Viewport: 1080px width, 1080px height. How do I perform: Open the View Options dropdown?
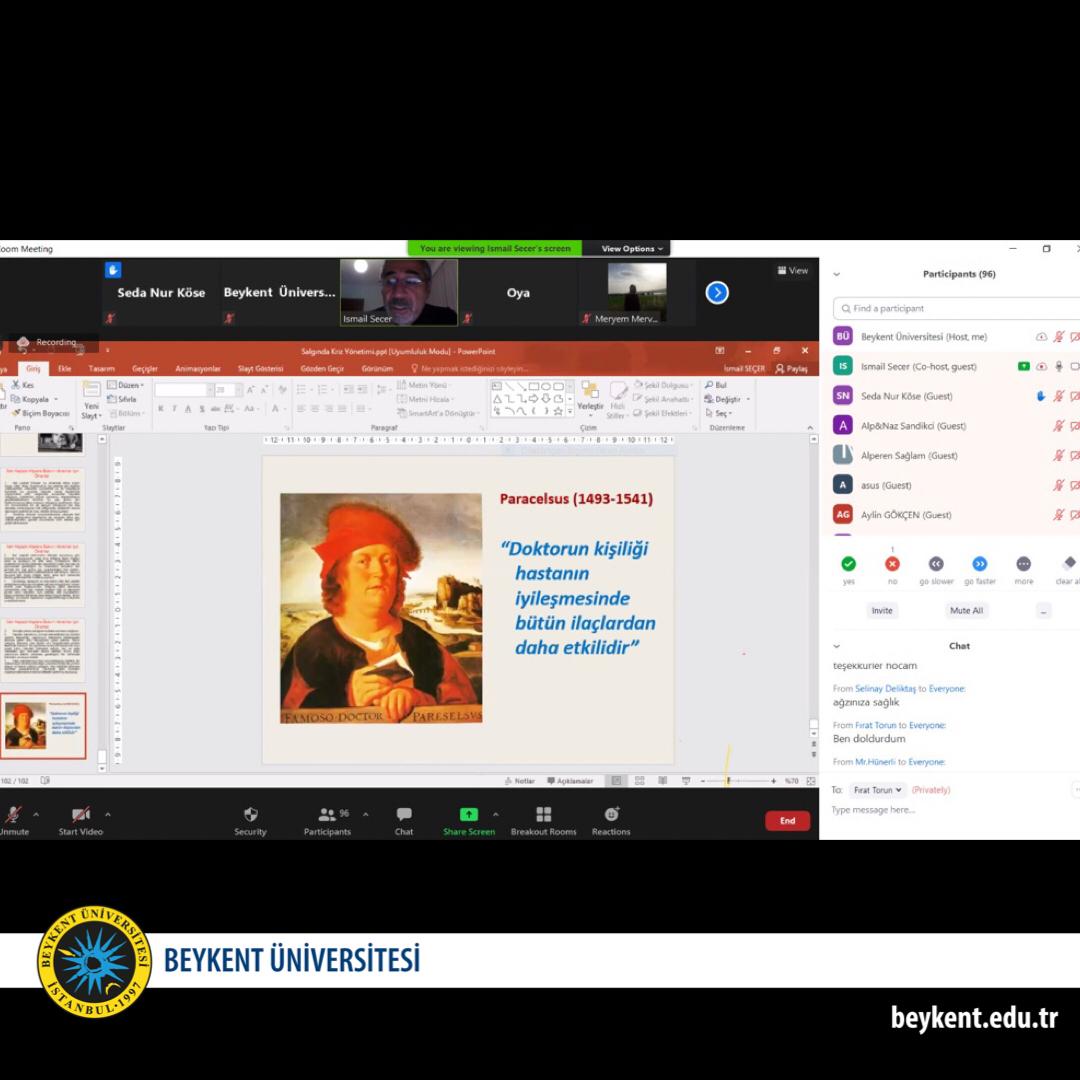(632, 249)
